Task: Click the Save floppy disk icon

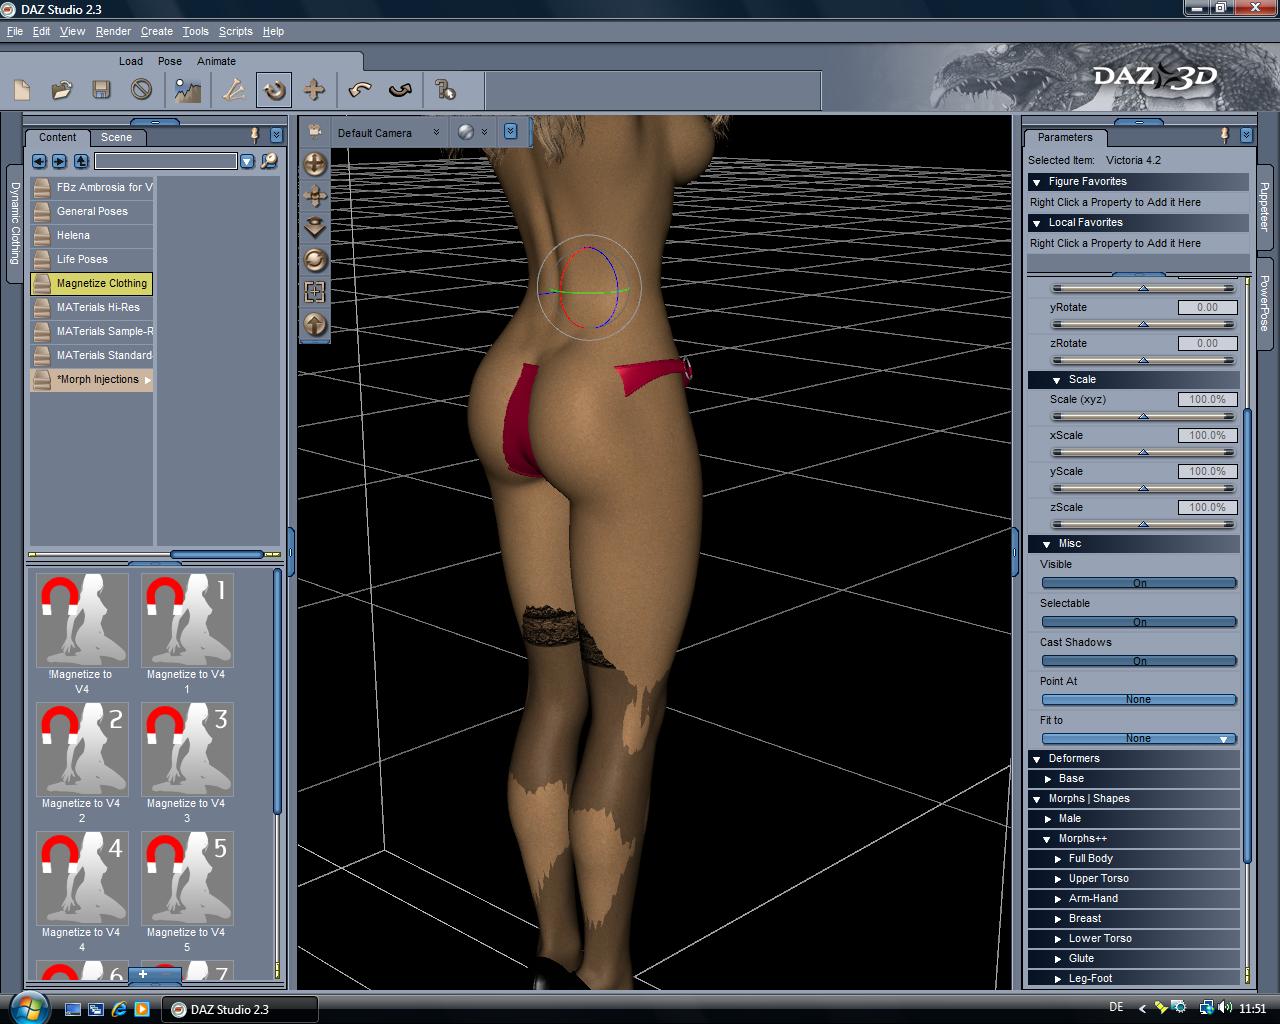Action: (101, 91)
